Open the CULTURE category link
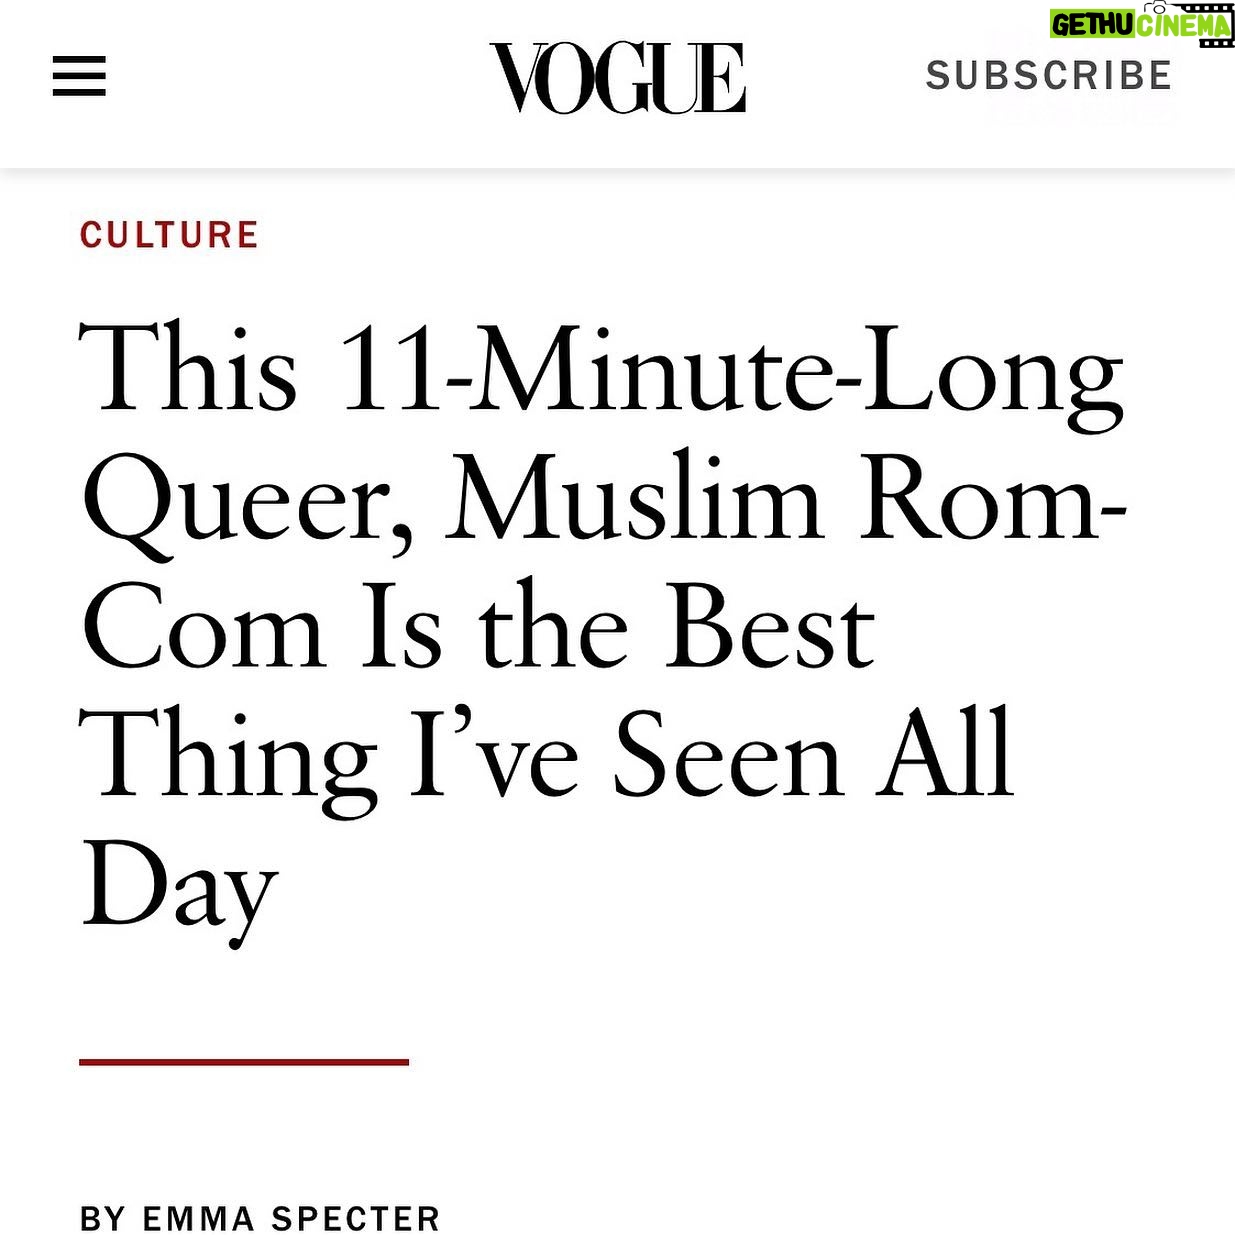 (x=169, y=235)
